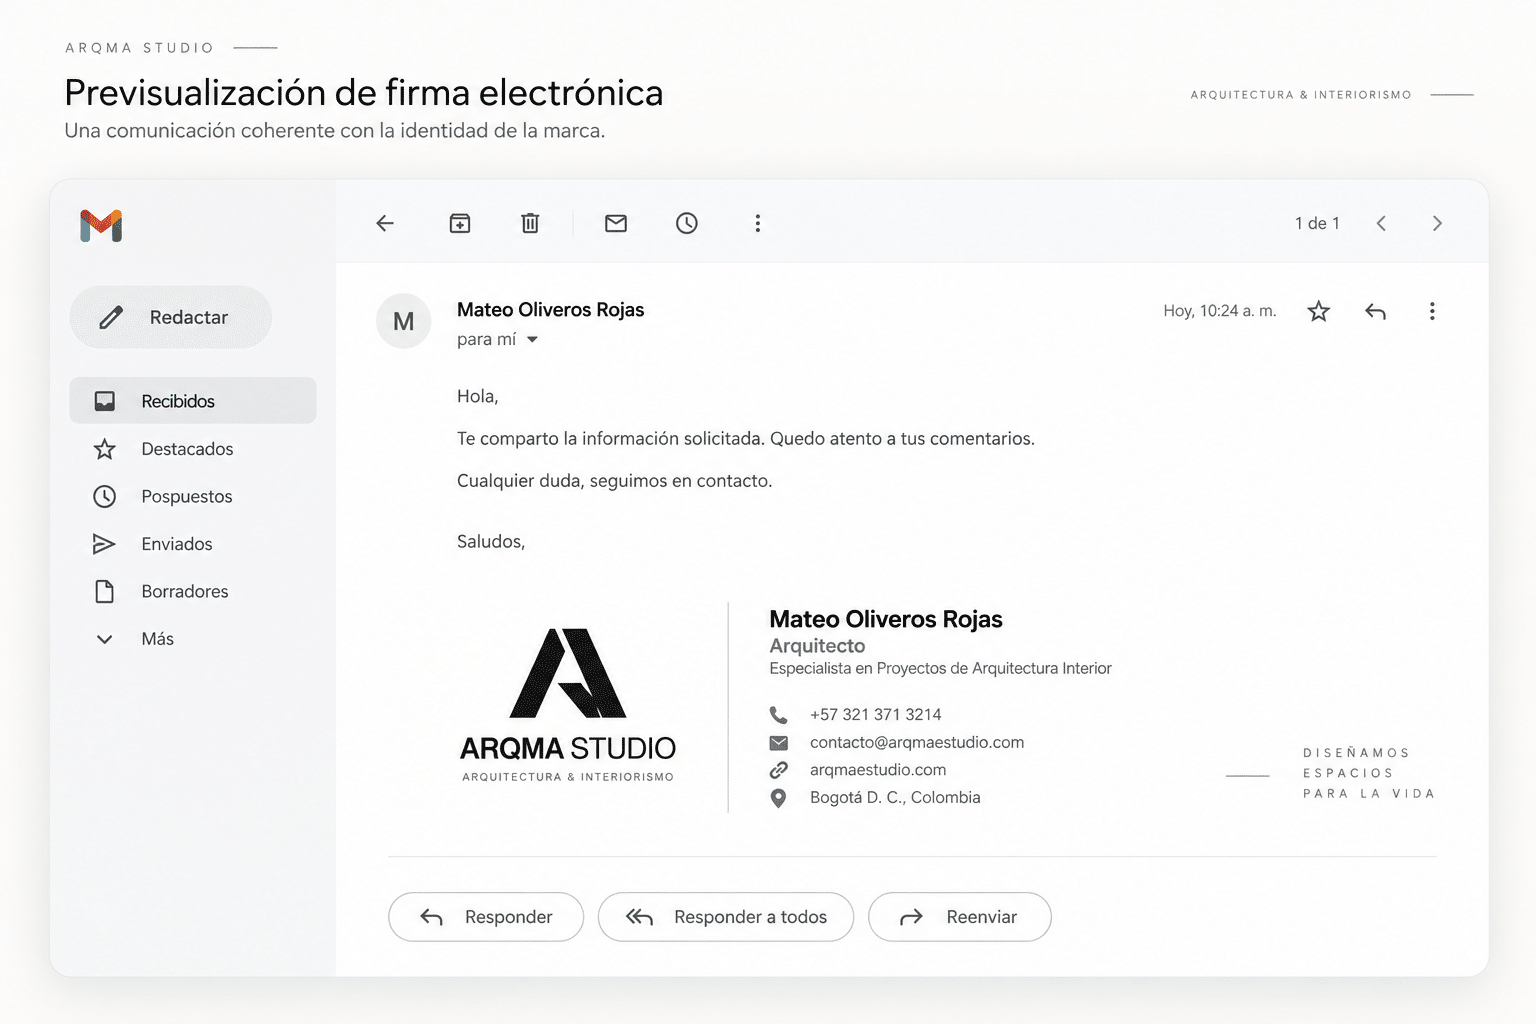Screen dimensions: 1536x1024
Task: Click the email contacto@arqmaestudio.com
Action: (917, 743)
